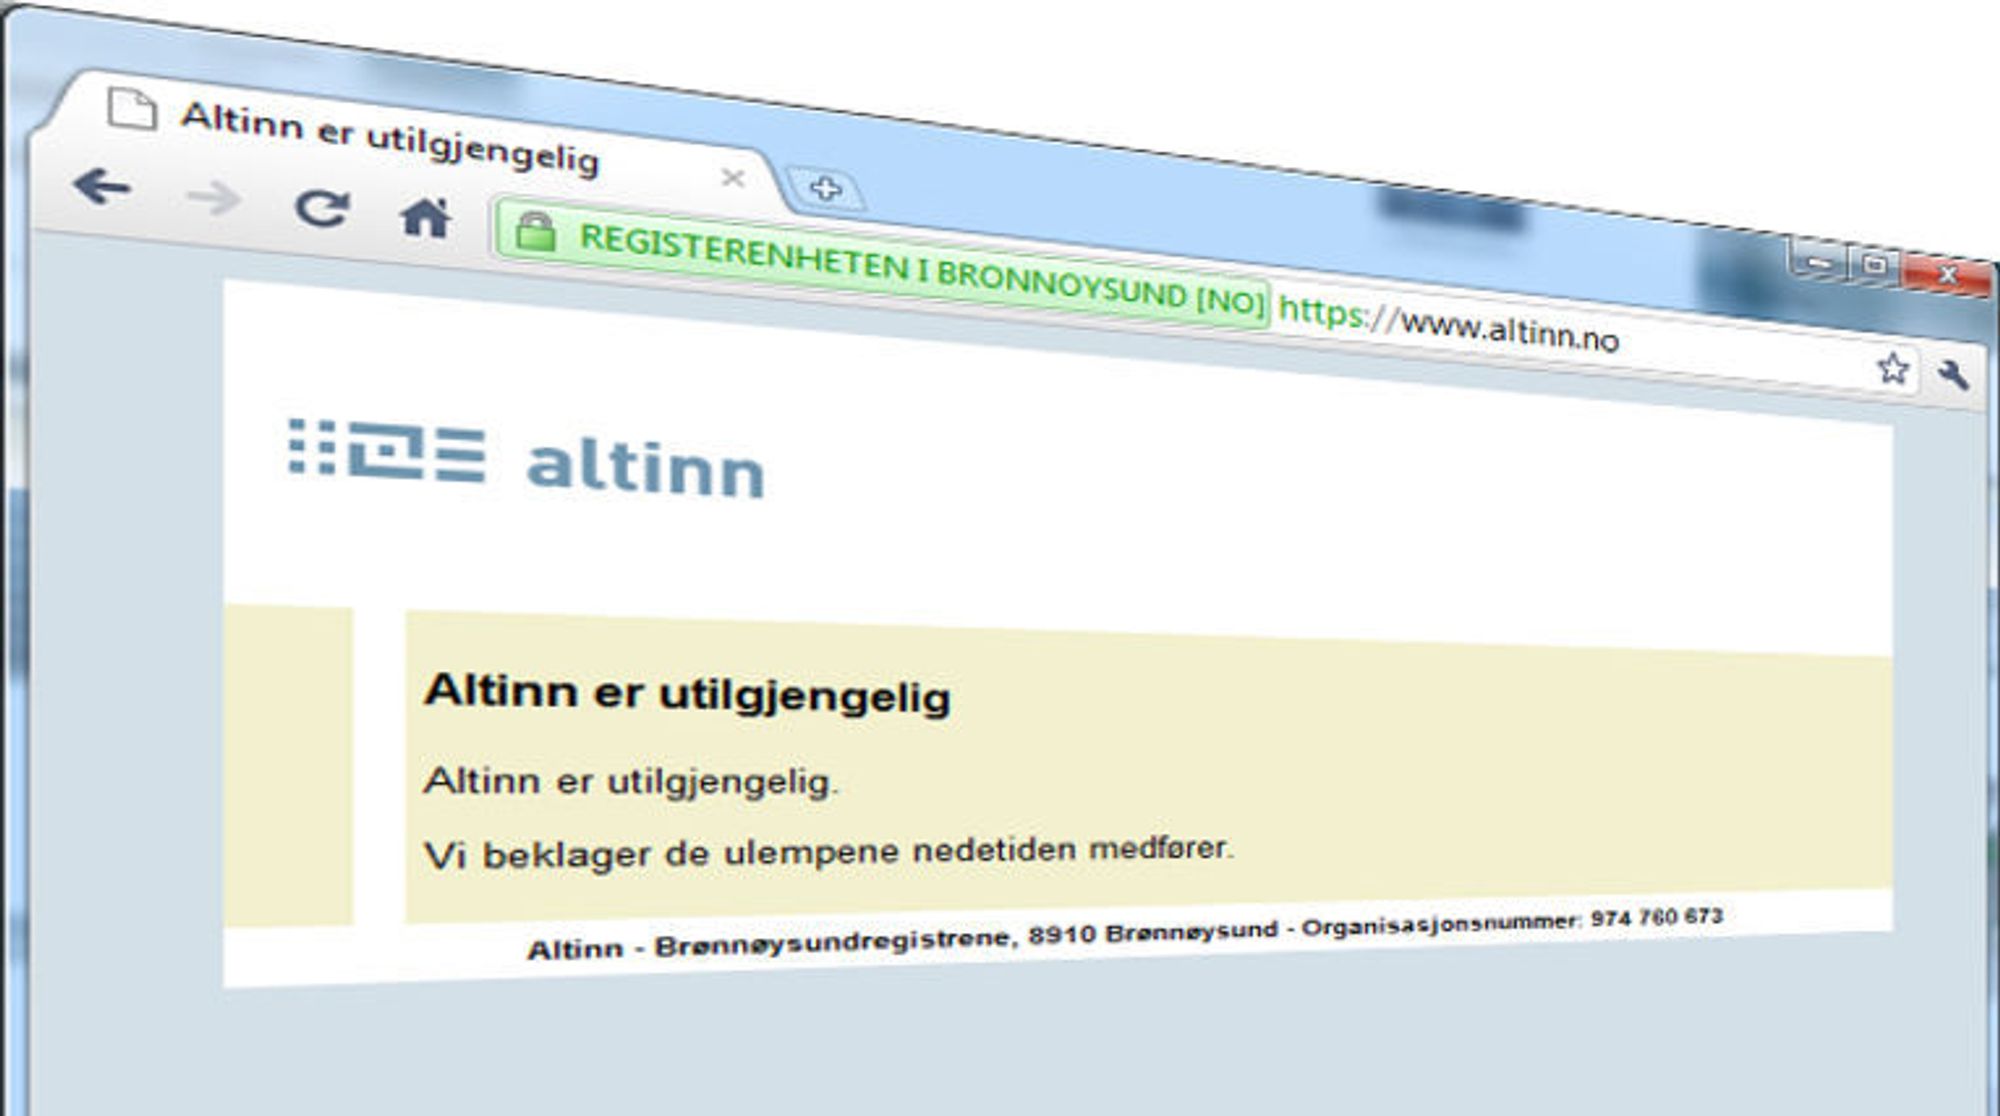The width and height of the screenshot is (2000, 1116).
Task: Click the Organisasjonsnummer 974 760 673 text
Action: pyautogui.click(x=1512, y=923)
